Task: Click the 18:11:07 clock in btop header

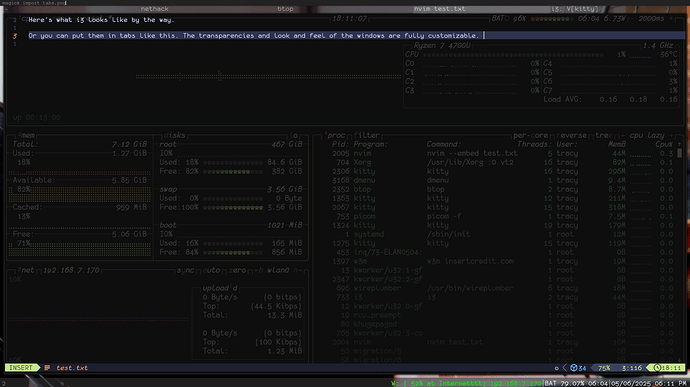Action: point(349,18)
